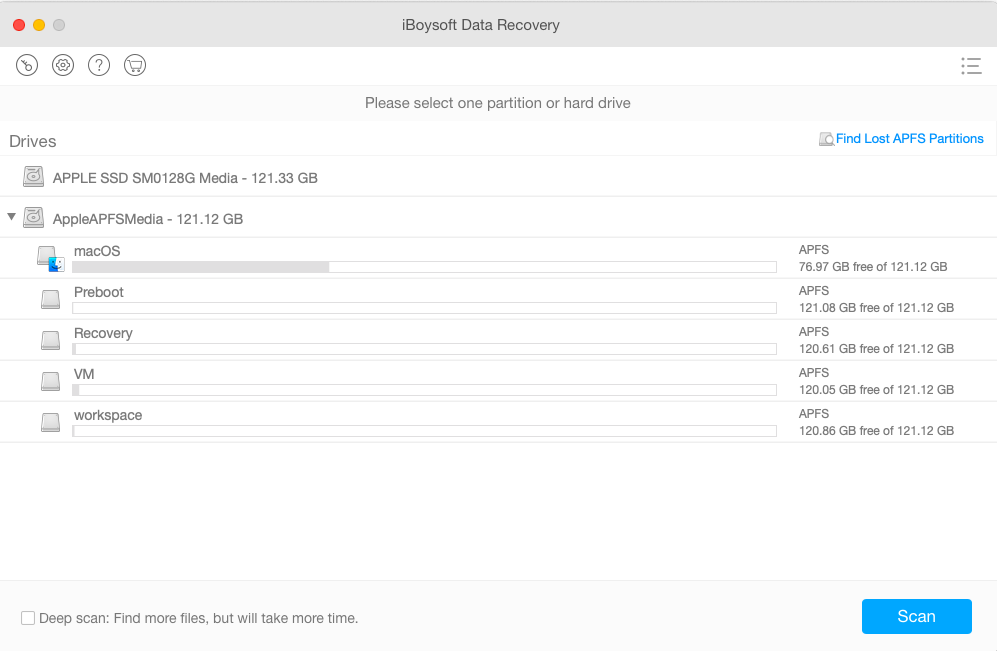
Task: Select the AppleAPFSMedia container row
Action: [x=147, y=219]
